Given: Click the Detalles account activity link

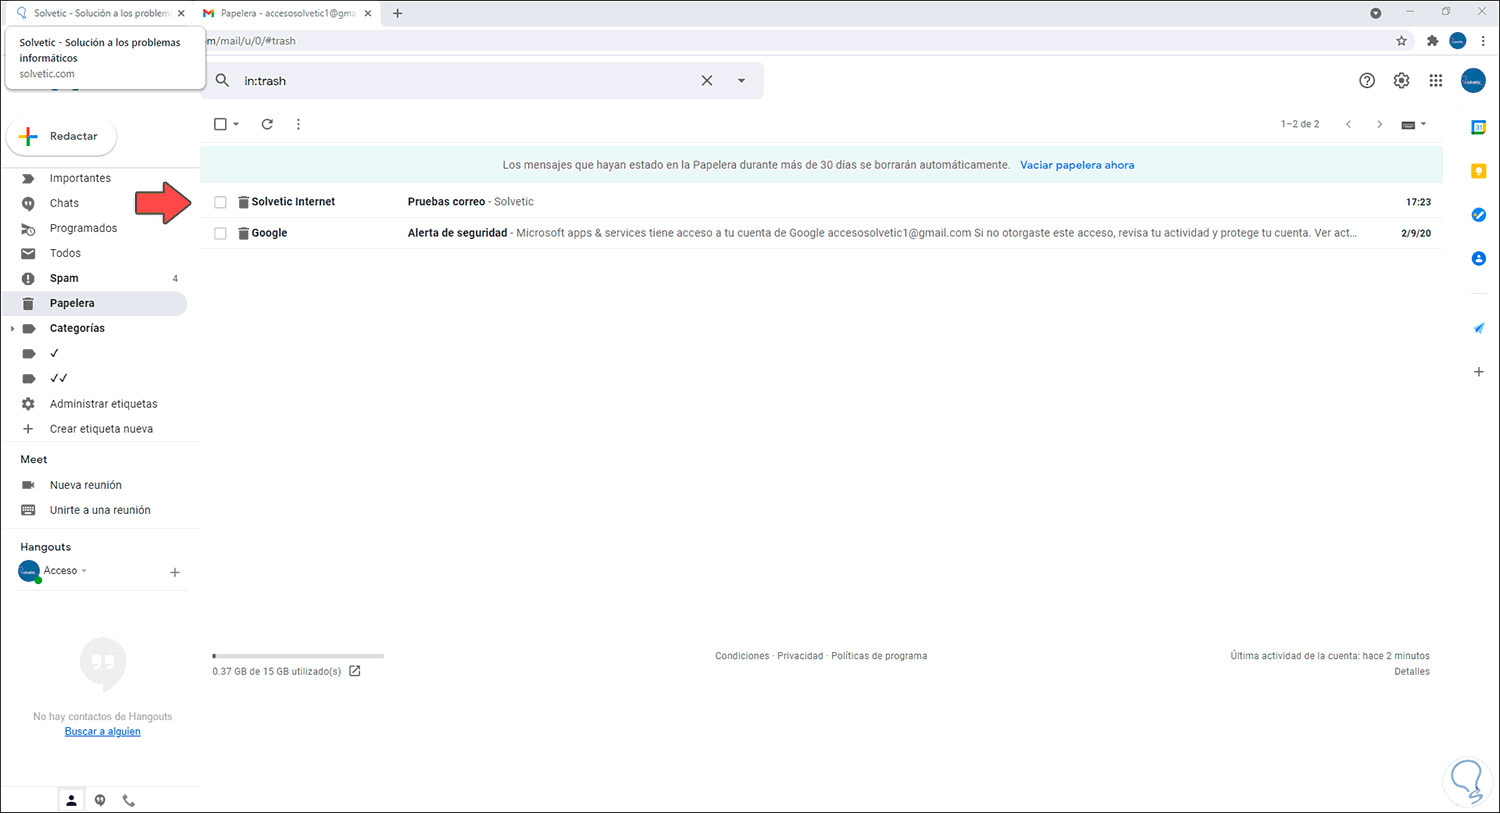Looking at the screenshot, I should point(1412,671).
